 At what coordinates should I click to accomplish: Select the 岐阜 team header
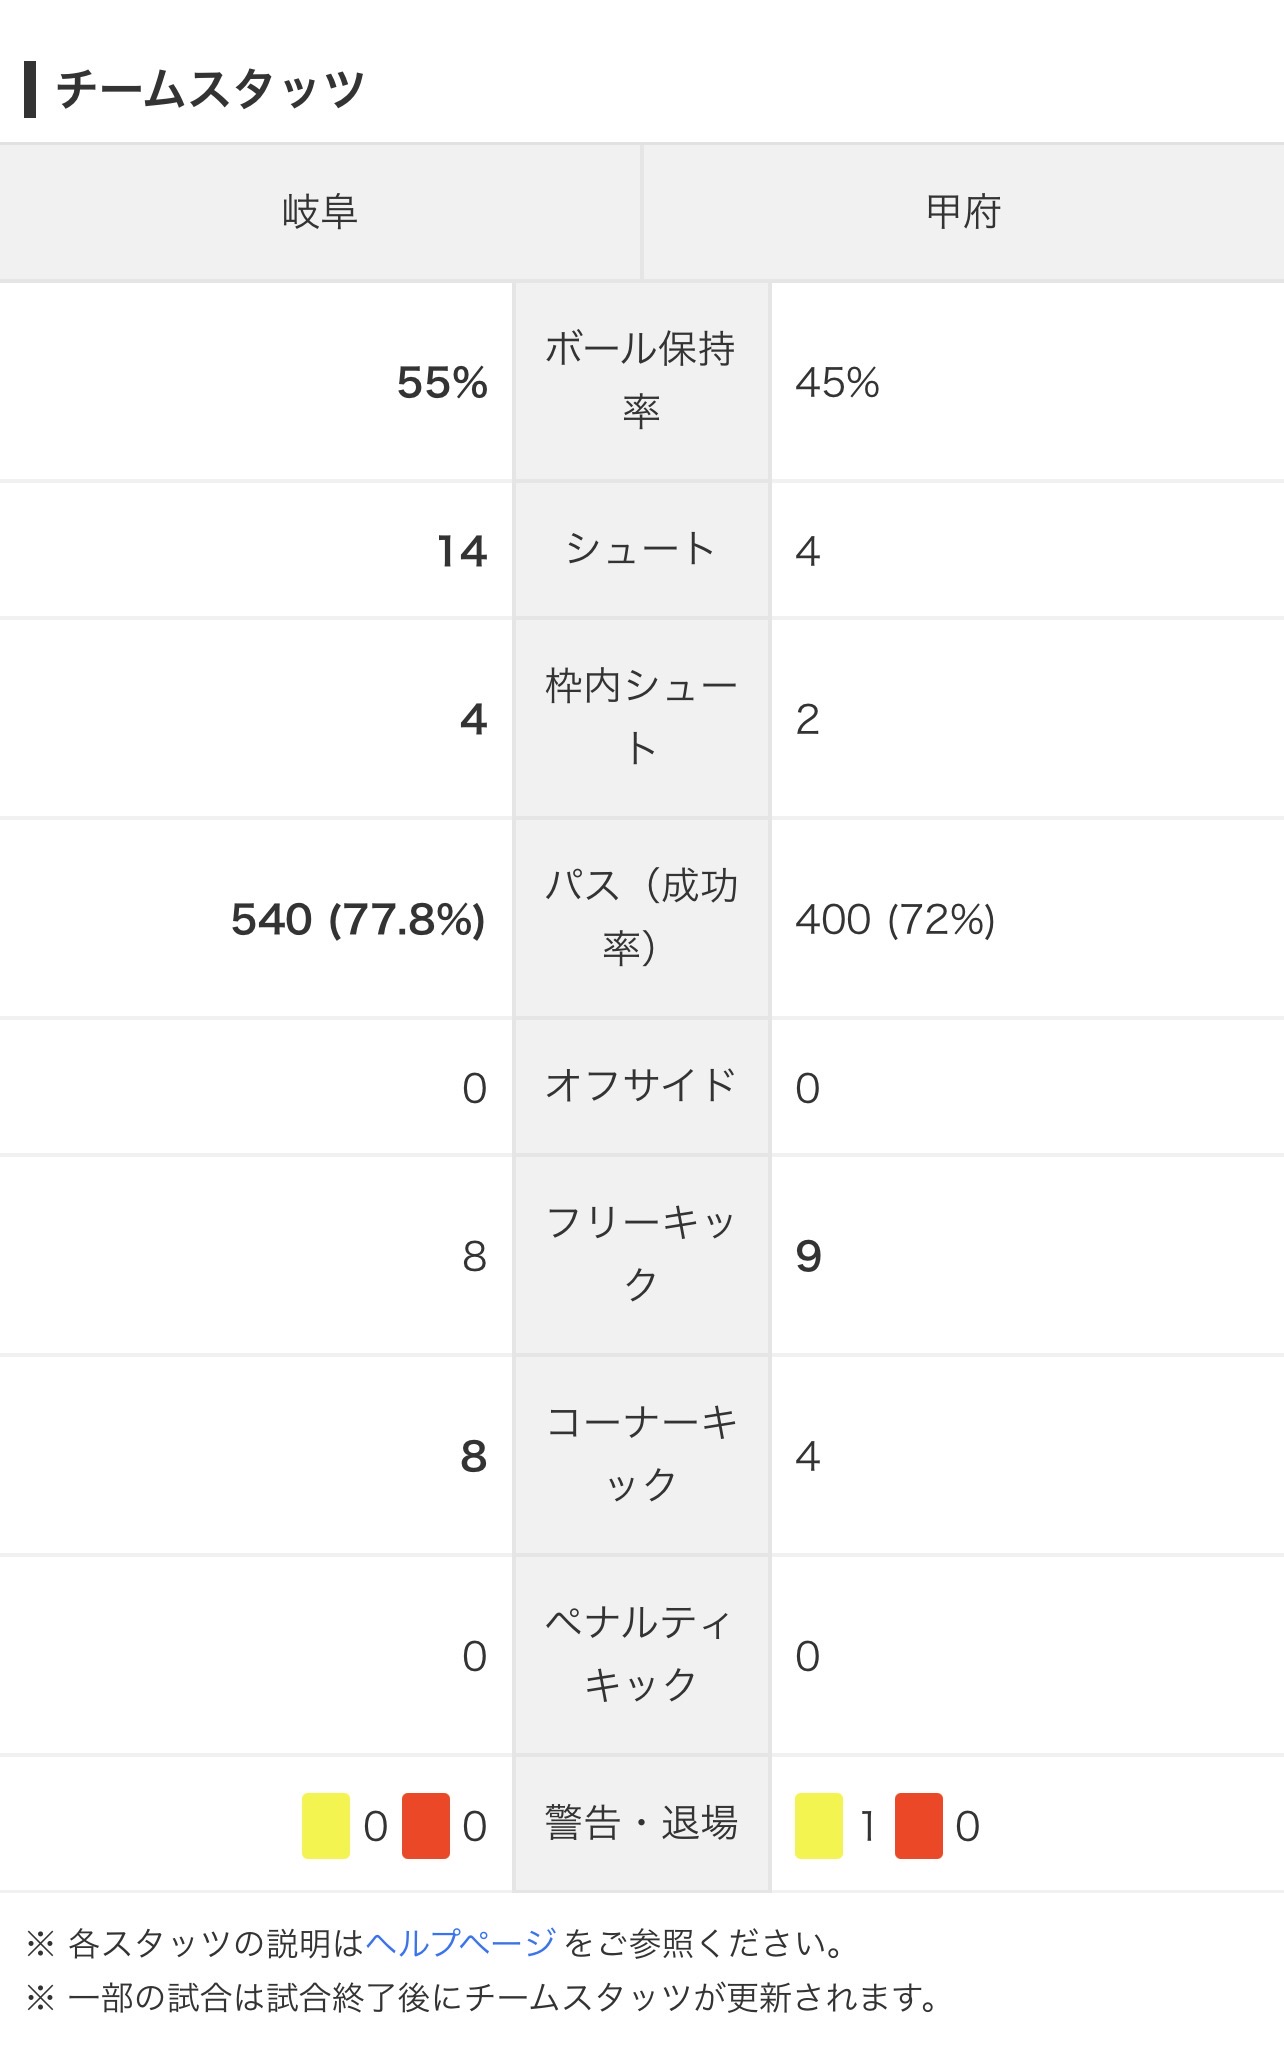pos(320,212)
